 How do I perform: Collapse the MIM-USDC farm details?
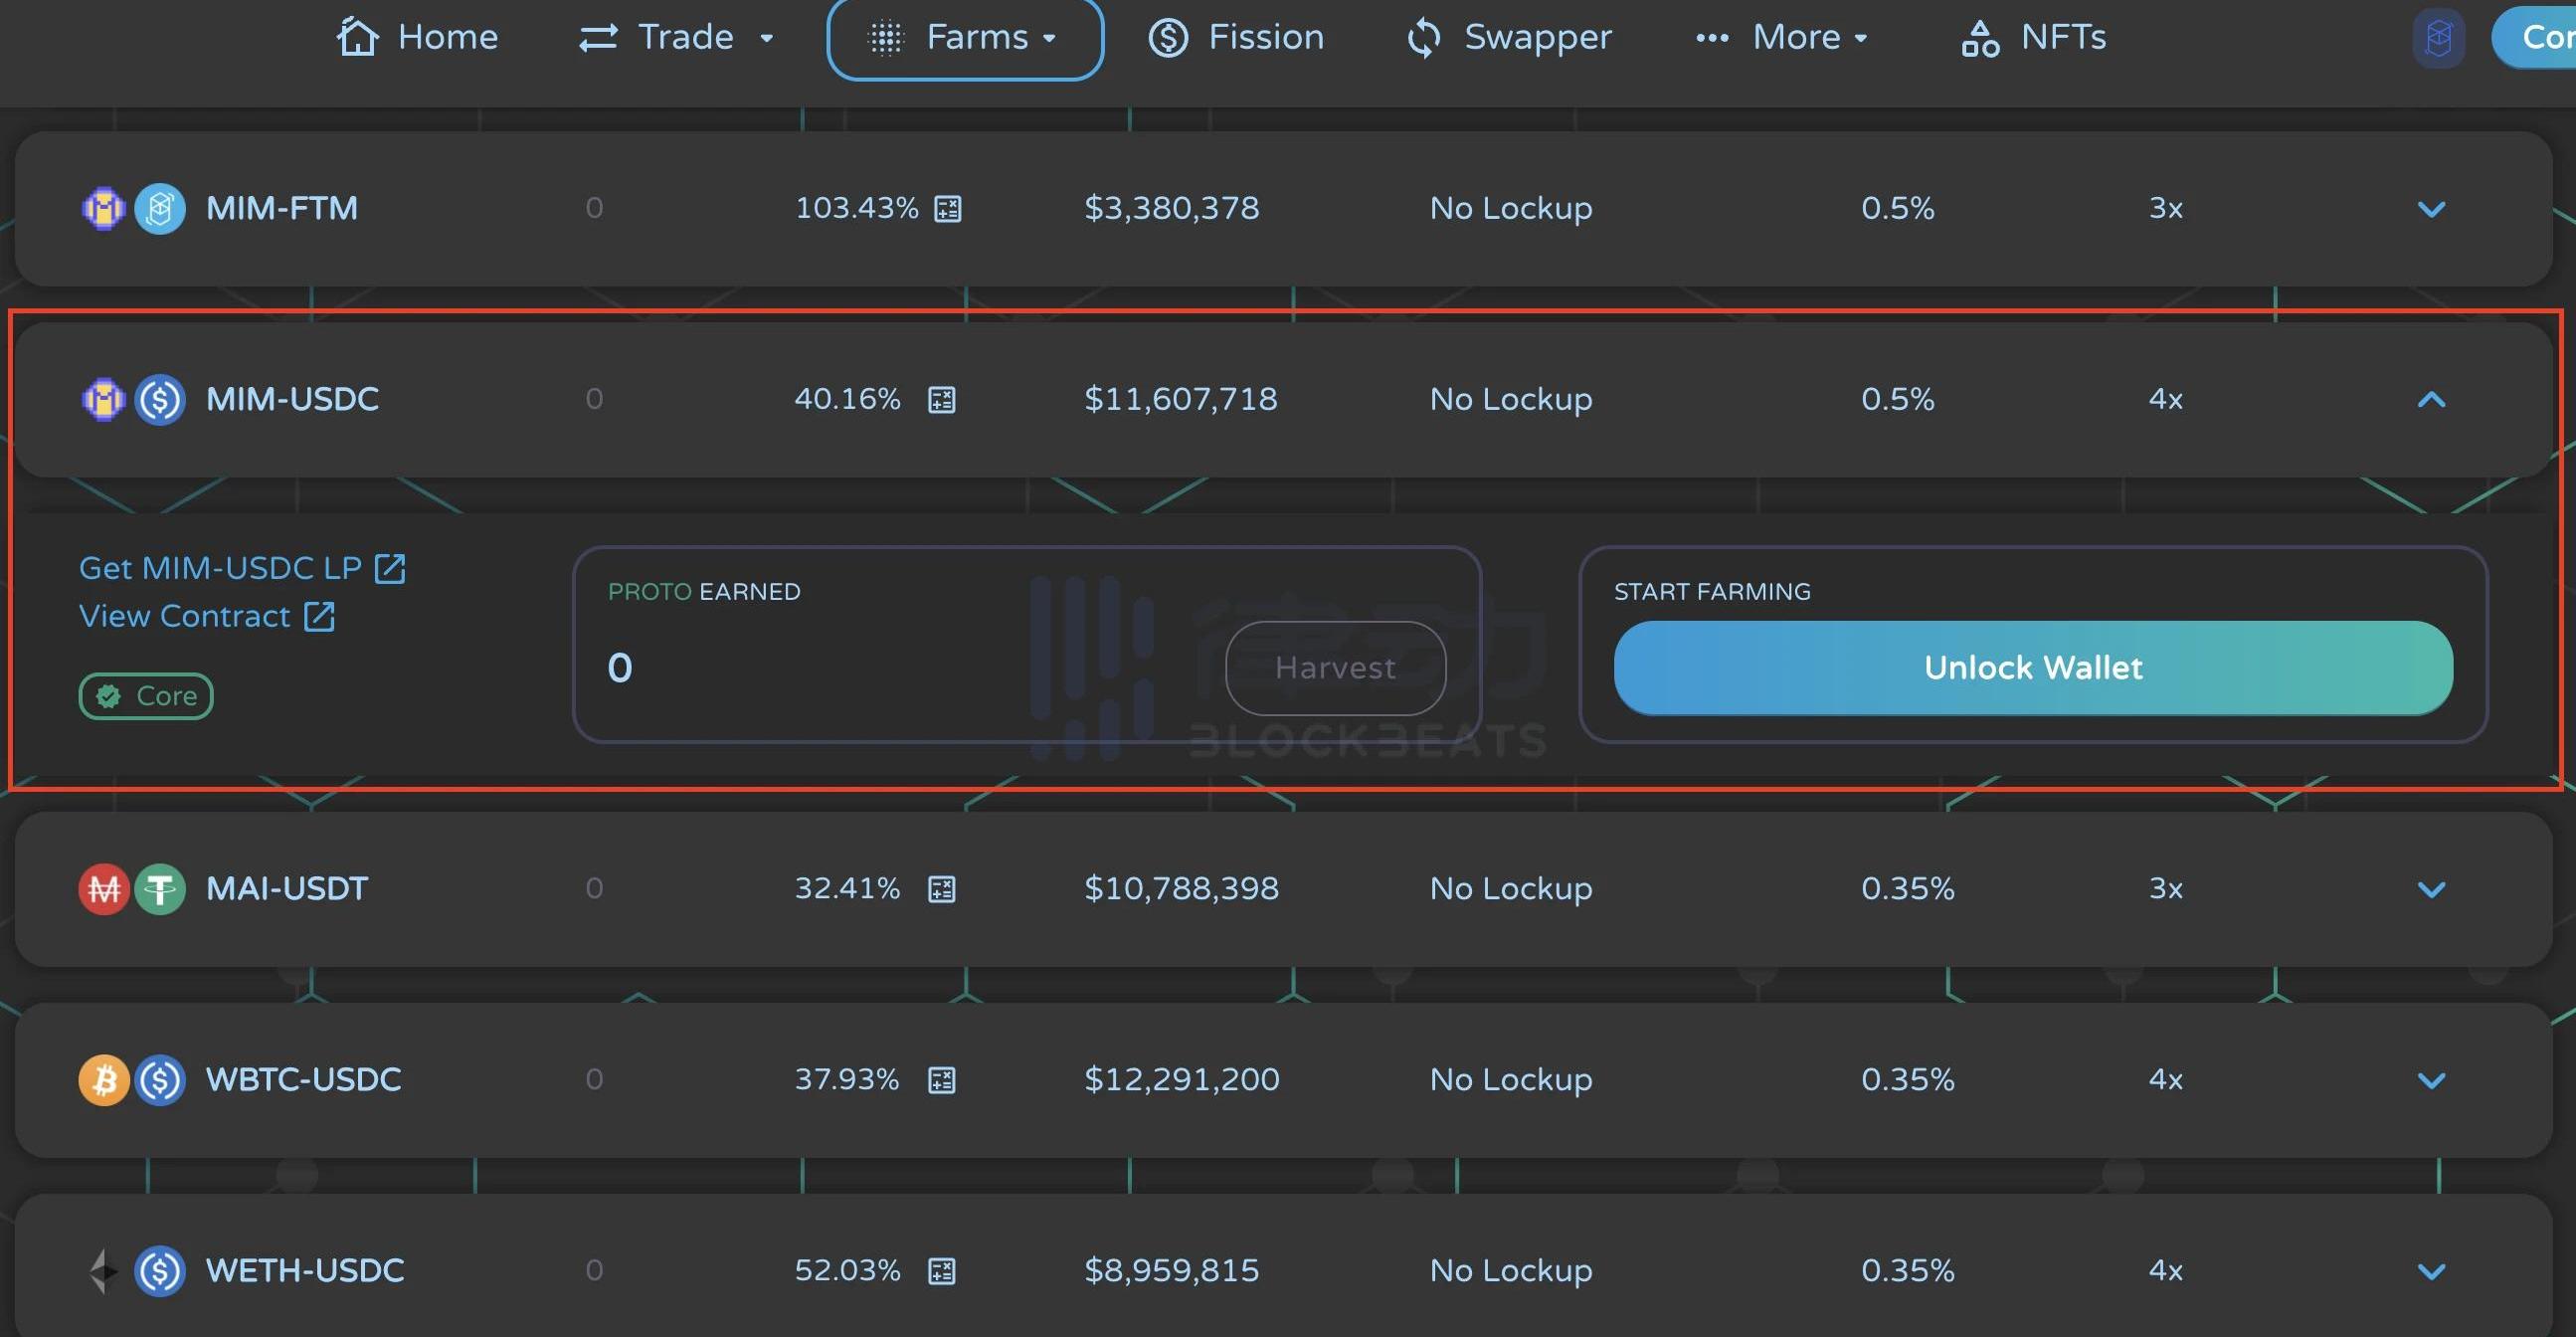2431,400
